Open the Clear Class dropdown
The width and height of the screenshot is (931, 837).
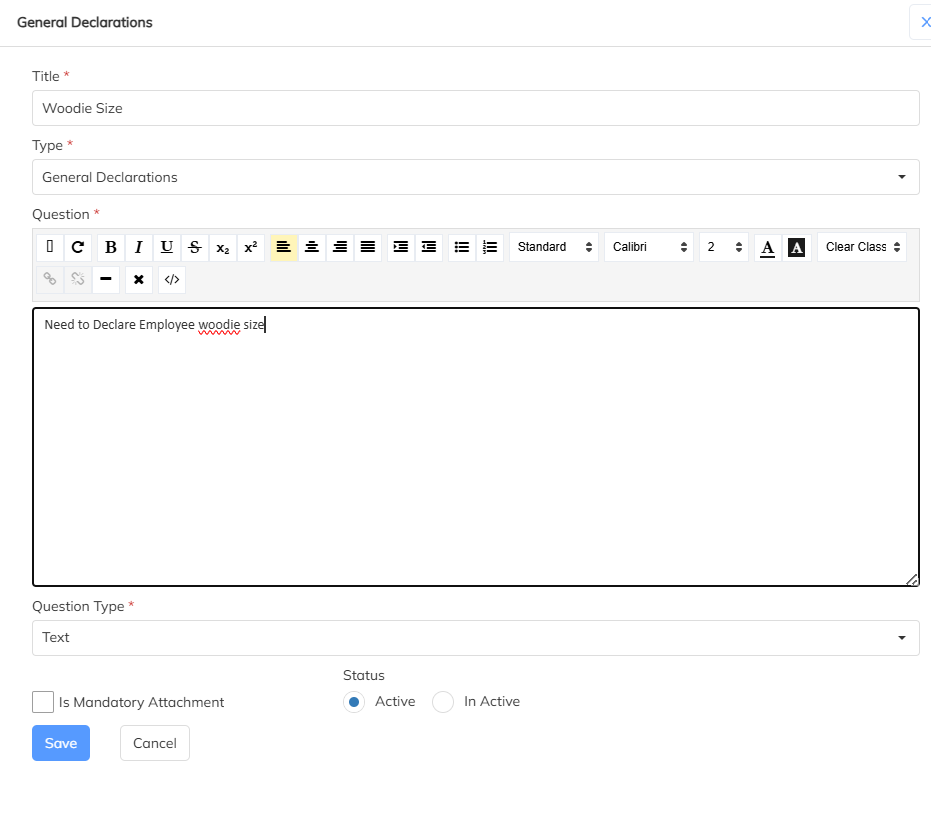[862, 247]
